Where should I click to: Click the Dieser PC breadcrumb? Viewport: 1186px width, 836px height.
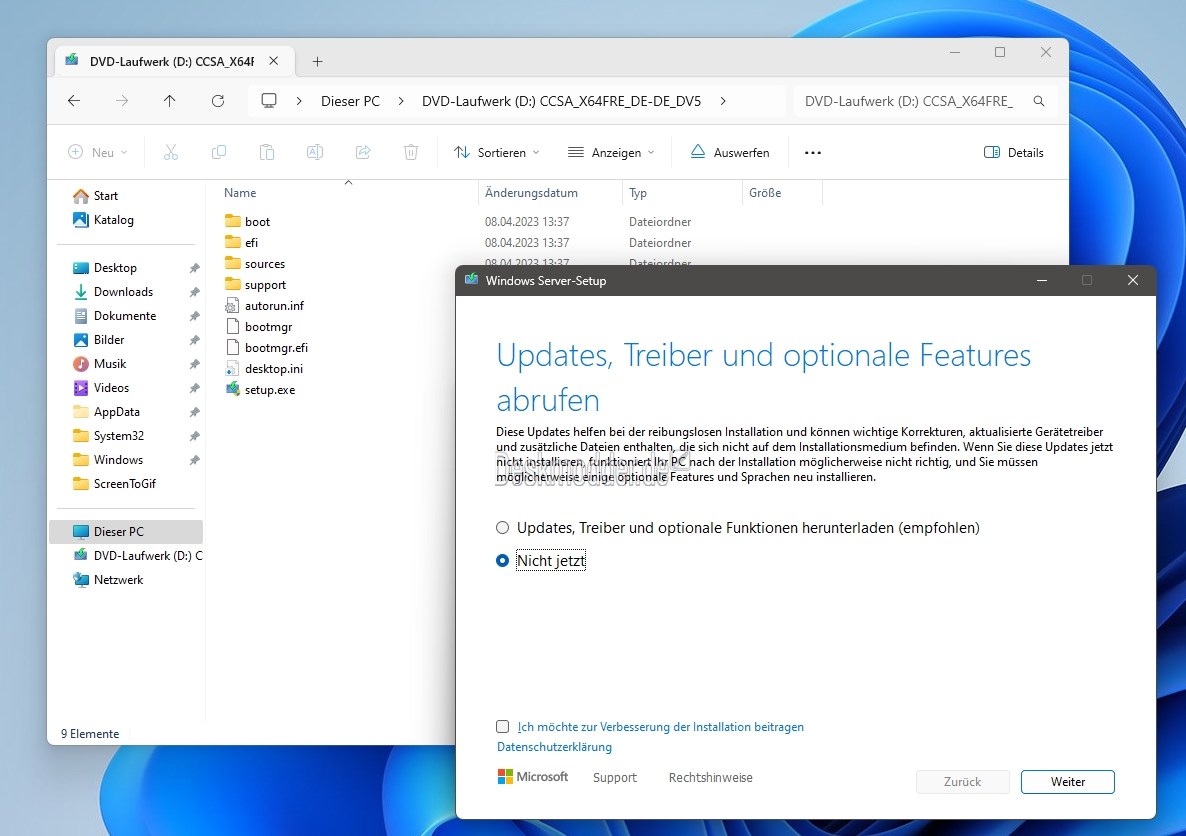pyautogui.click(x=350, y=101)
